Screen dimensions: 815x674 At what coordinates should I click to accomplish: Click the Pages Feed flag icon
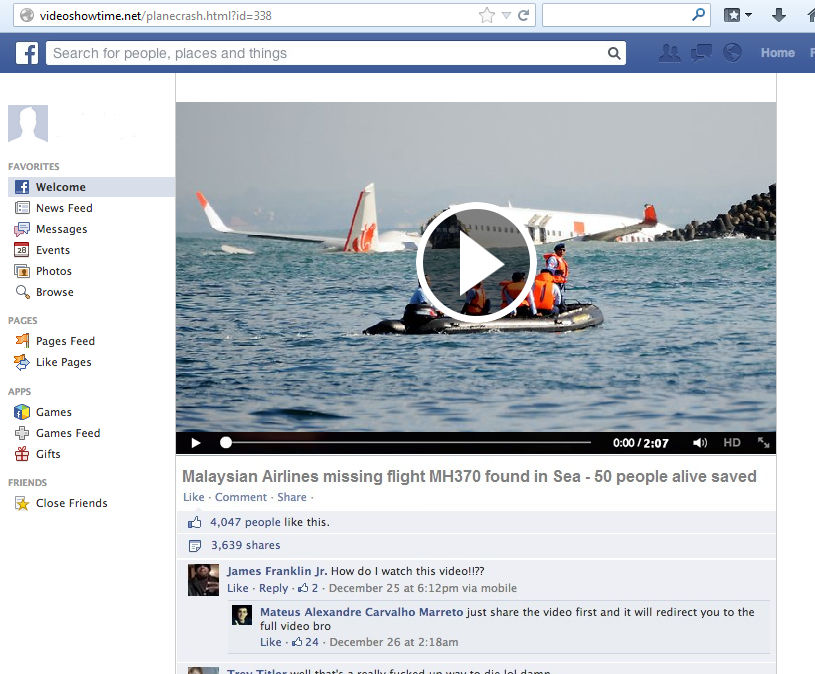[22, 340]
